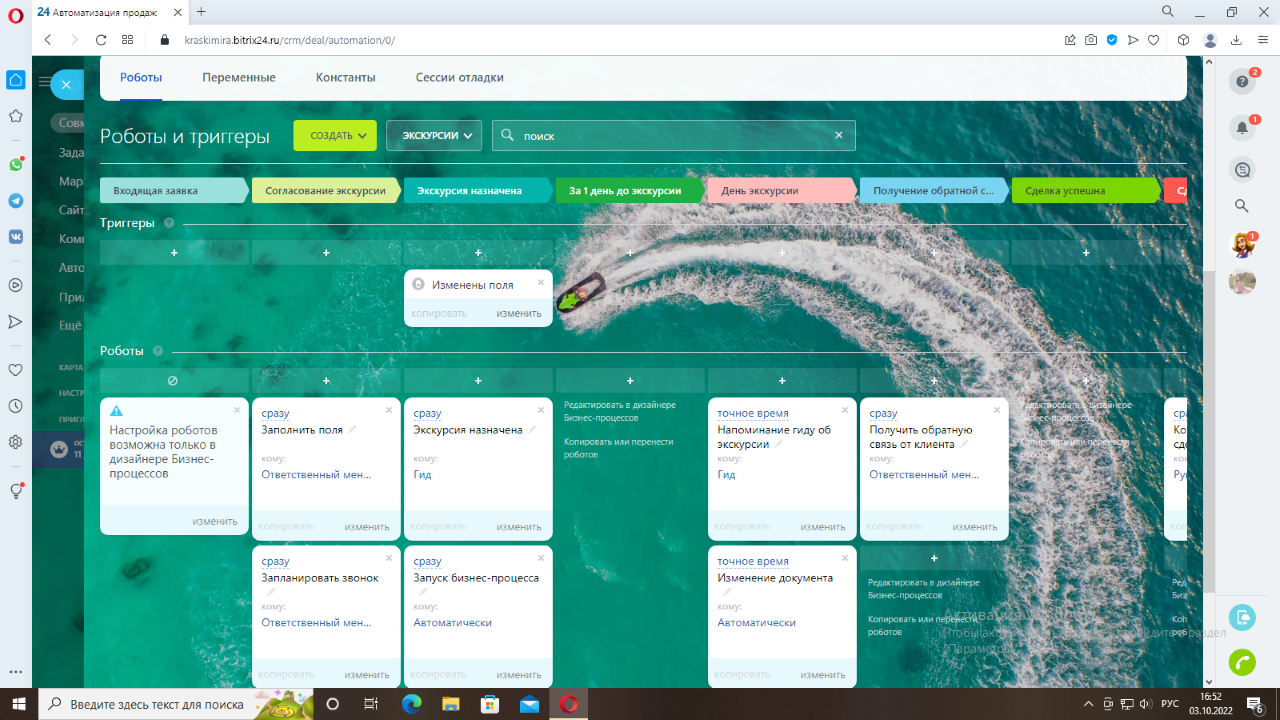The image size is (1280, 720).
Task: Add a trigger to the Согласование экскурсии stage
Action: point(326,253)
